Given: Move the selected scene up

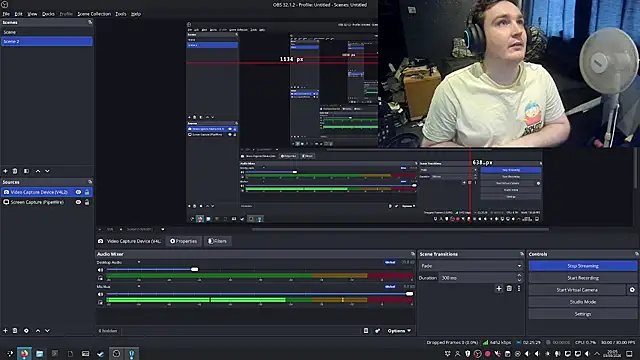Looking at the screenshot, I should (38, 171).
